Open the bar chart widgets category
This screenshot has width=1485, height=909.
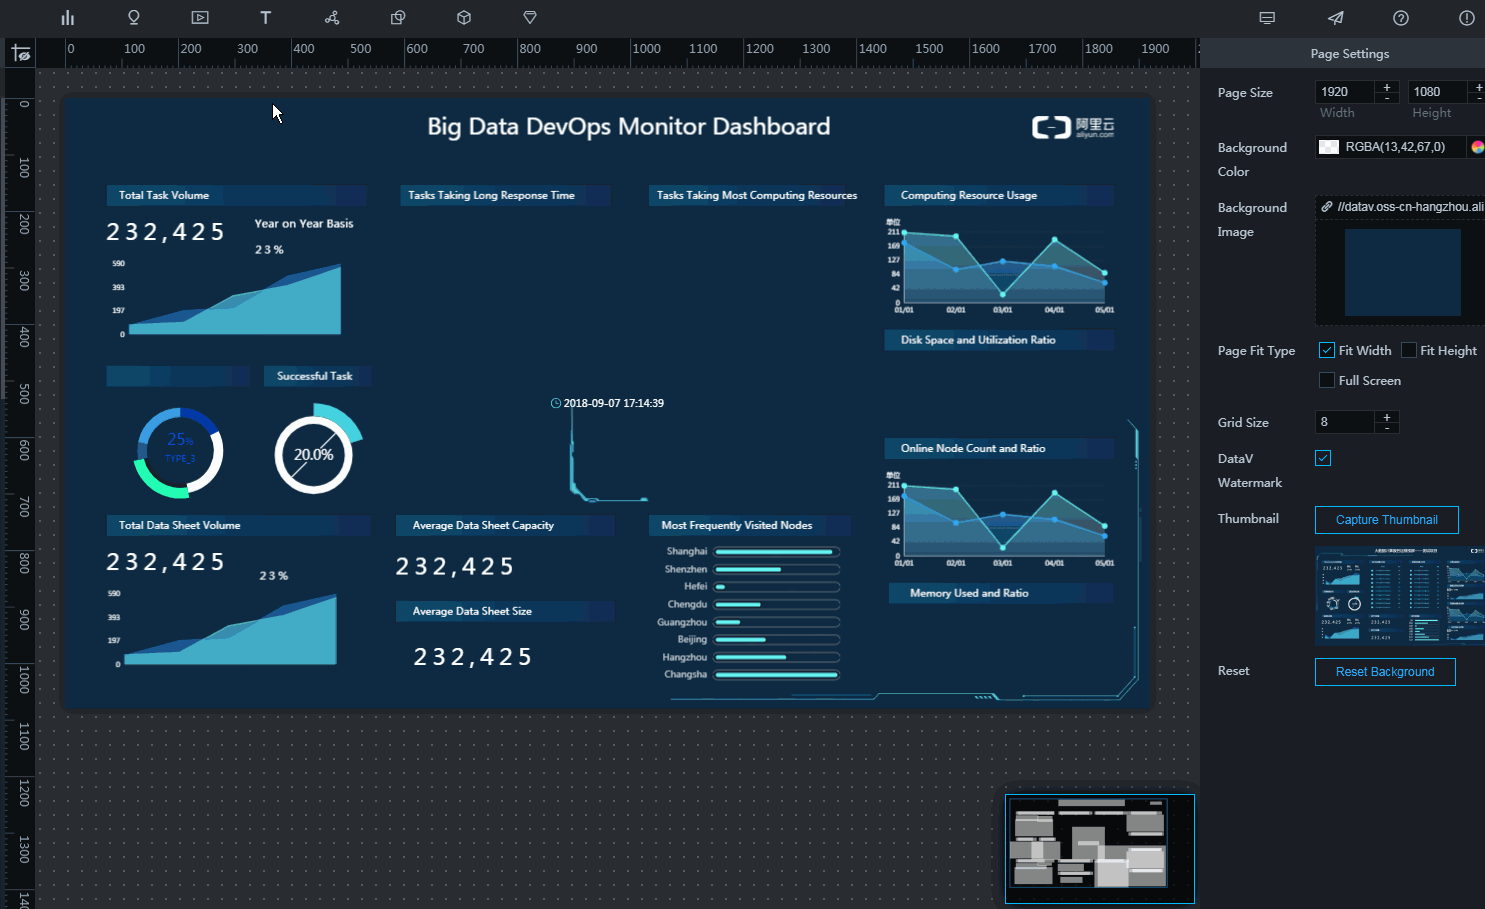click(68, 18)
